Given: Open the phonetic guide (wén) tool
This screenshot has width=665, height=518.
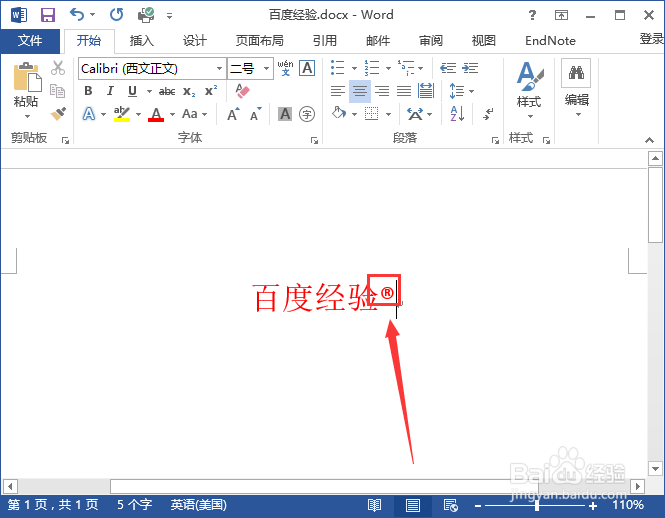Looking at the screenshot, I should [285, 68].
